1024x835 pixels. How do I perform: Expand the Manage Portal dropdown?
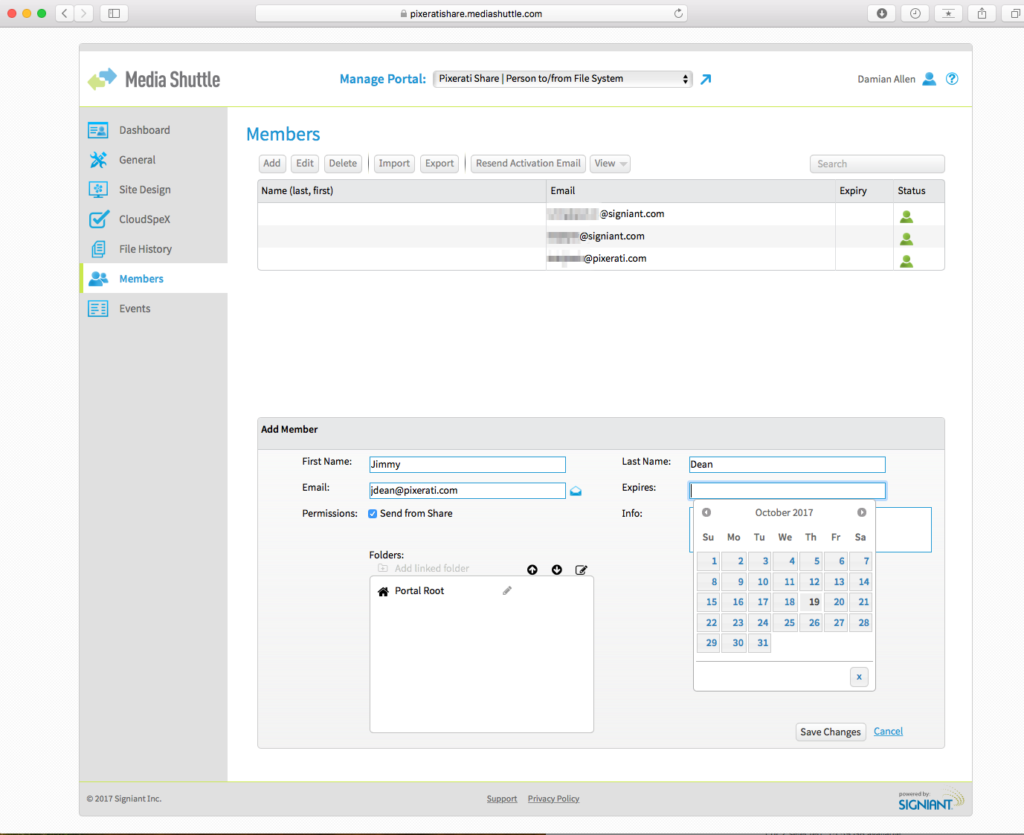click(x=563, y=79)
